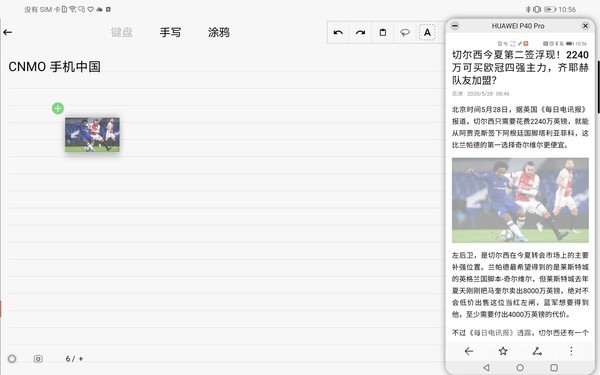
Task: Open the three-dot more menu in phone window
Action: (571, 351)
